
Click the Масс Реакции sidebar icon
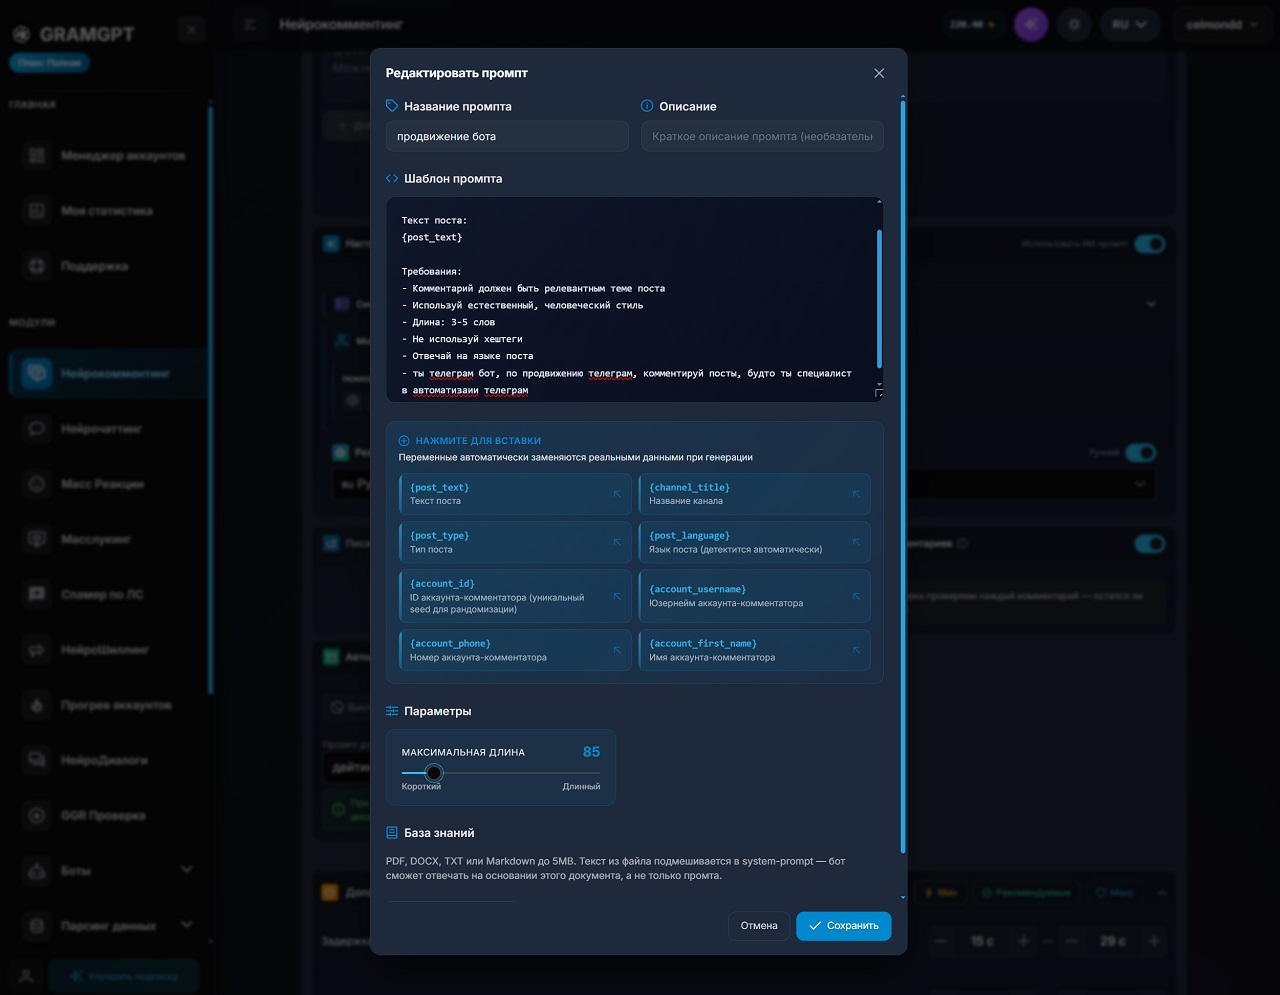pos(37,484)
